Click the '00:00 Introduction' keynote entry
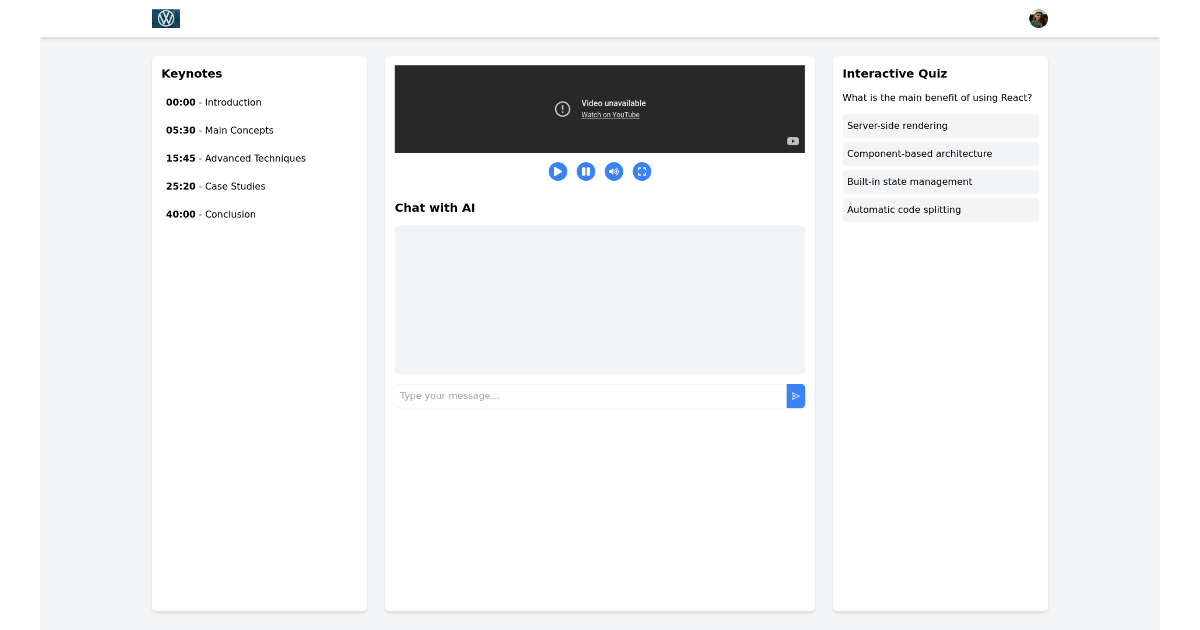 (x=213, y=102)
